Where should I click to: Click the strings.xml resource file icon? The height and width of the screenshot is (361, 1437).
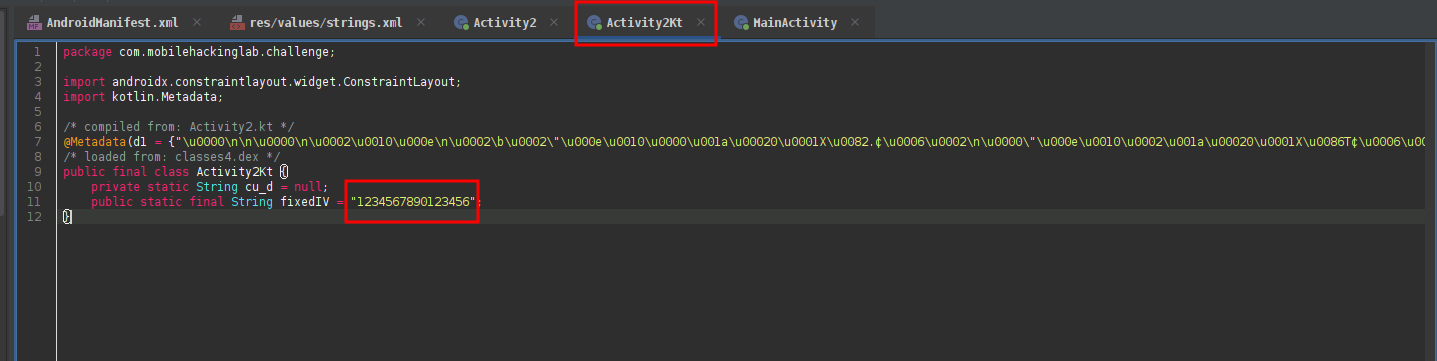(x=237, y=22)
